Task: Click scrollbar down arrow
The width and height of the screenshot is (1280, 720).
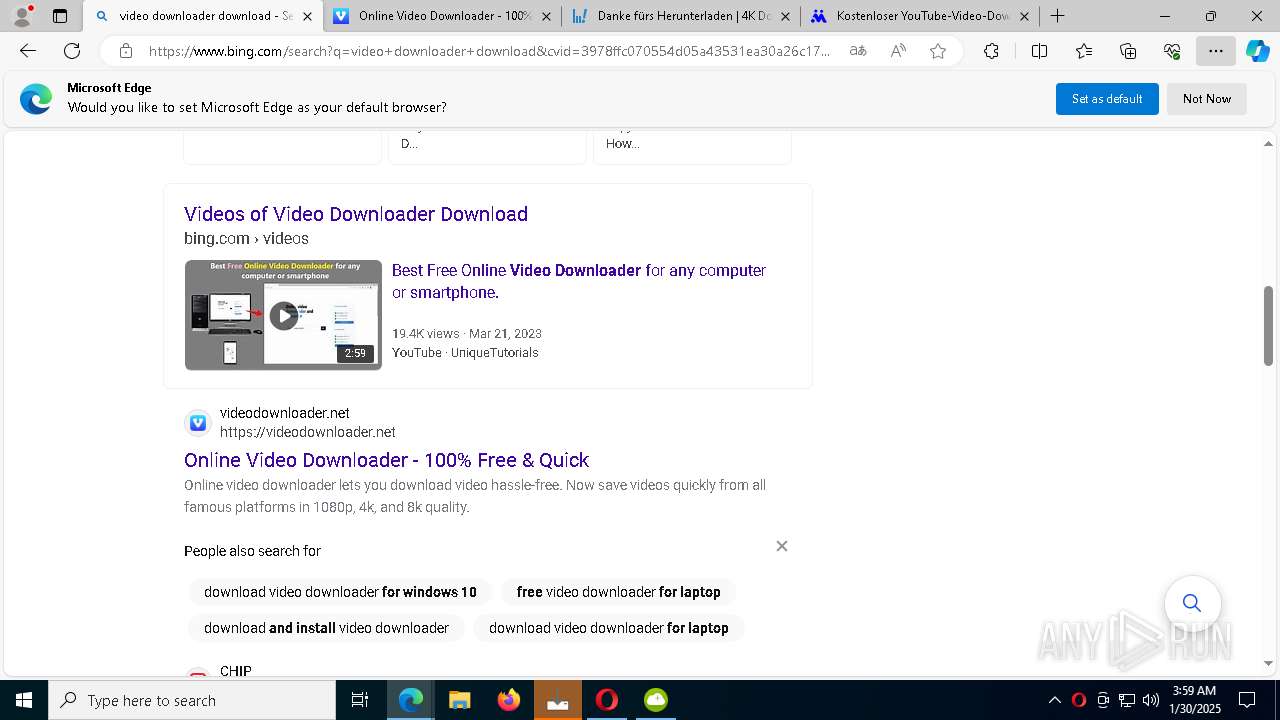Action: 1268,663
